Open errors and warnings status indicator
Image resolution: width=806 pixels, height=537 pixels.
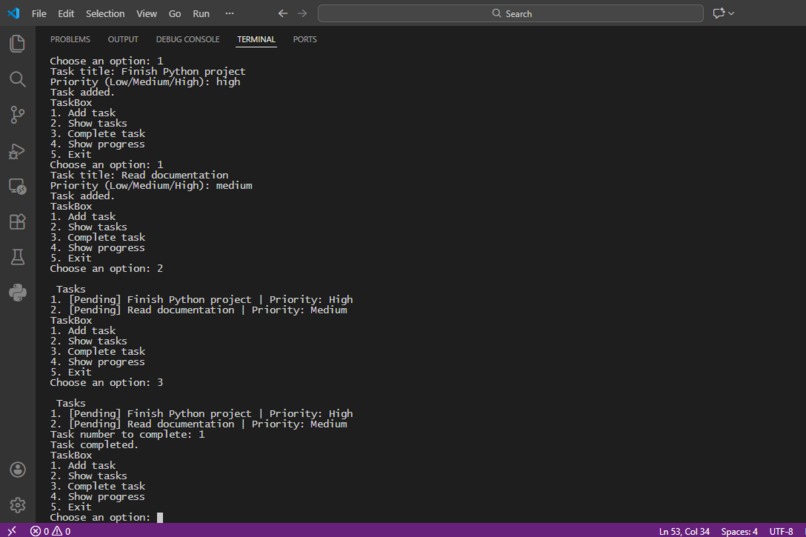(x=50, y=531)
